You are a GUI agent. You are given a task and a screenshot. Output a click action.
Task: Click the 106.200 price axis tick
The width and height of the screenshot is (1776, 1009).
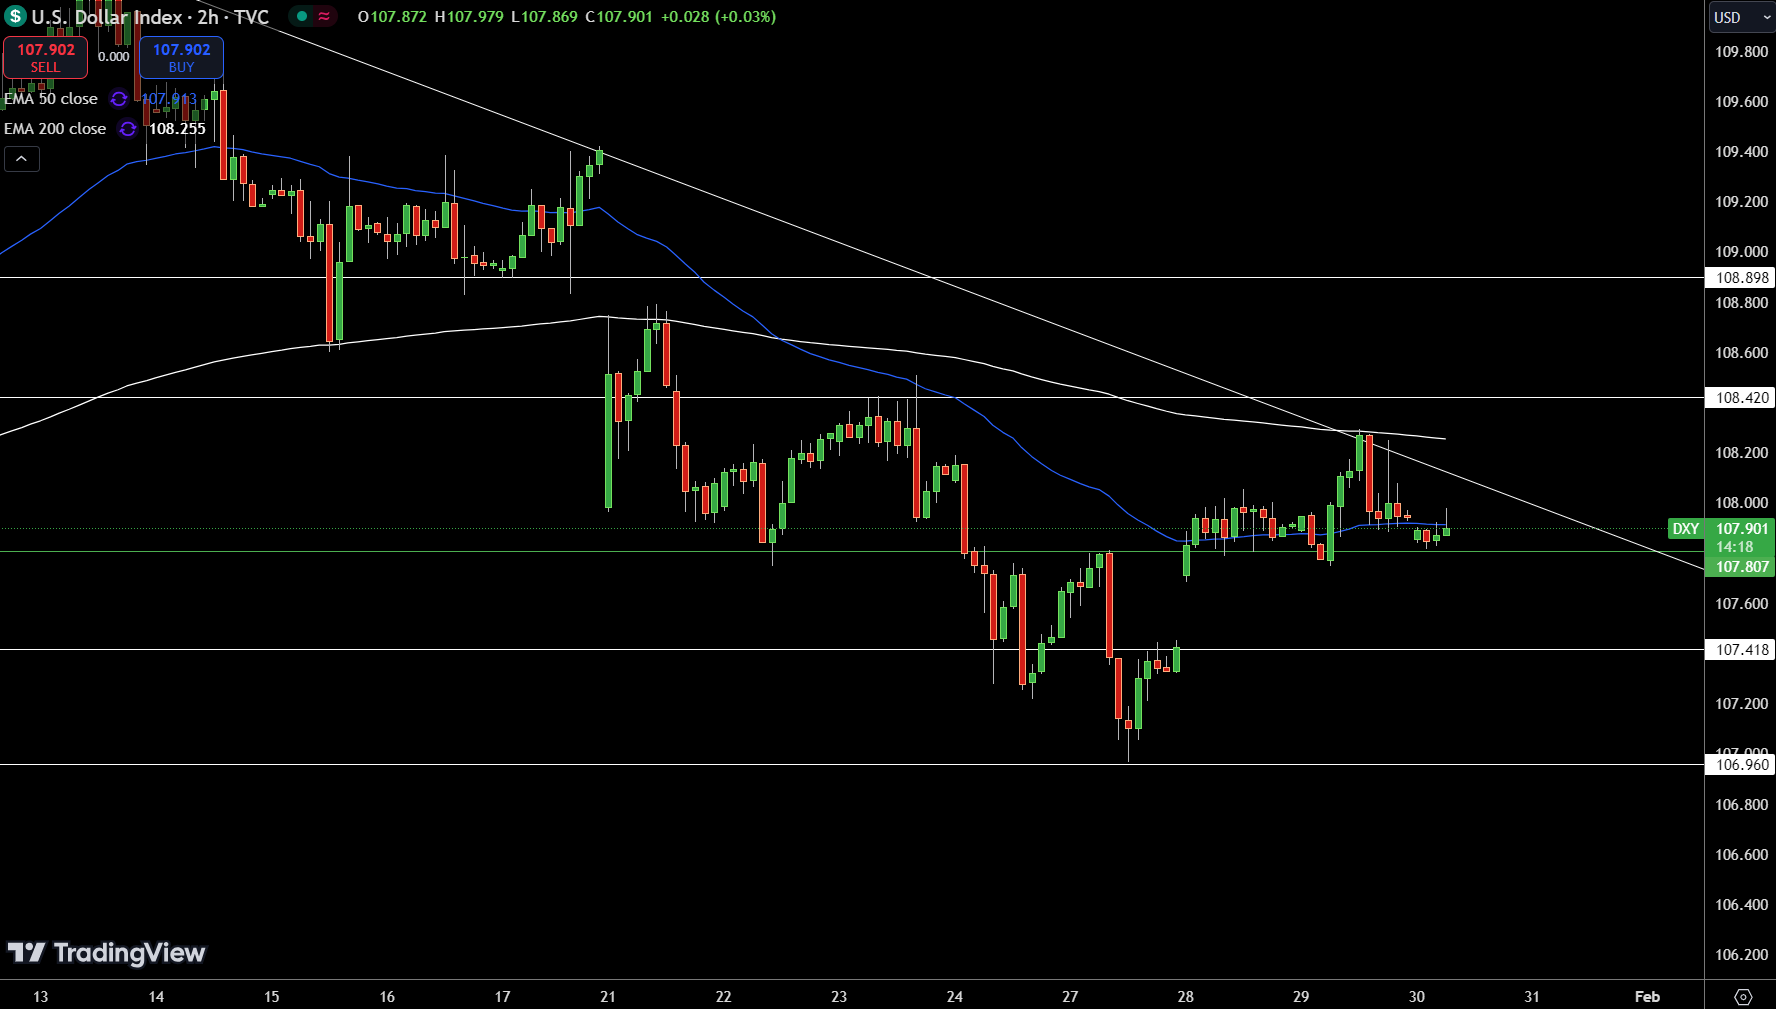point(1741,955)
